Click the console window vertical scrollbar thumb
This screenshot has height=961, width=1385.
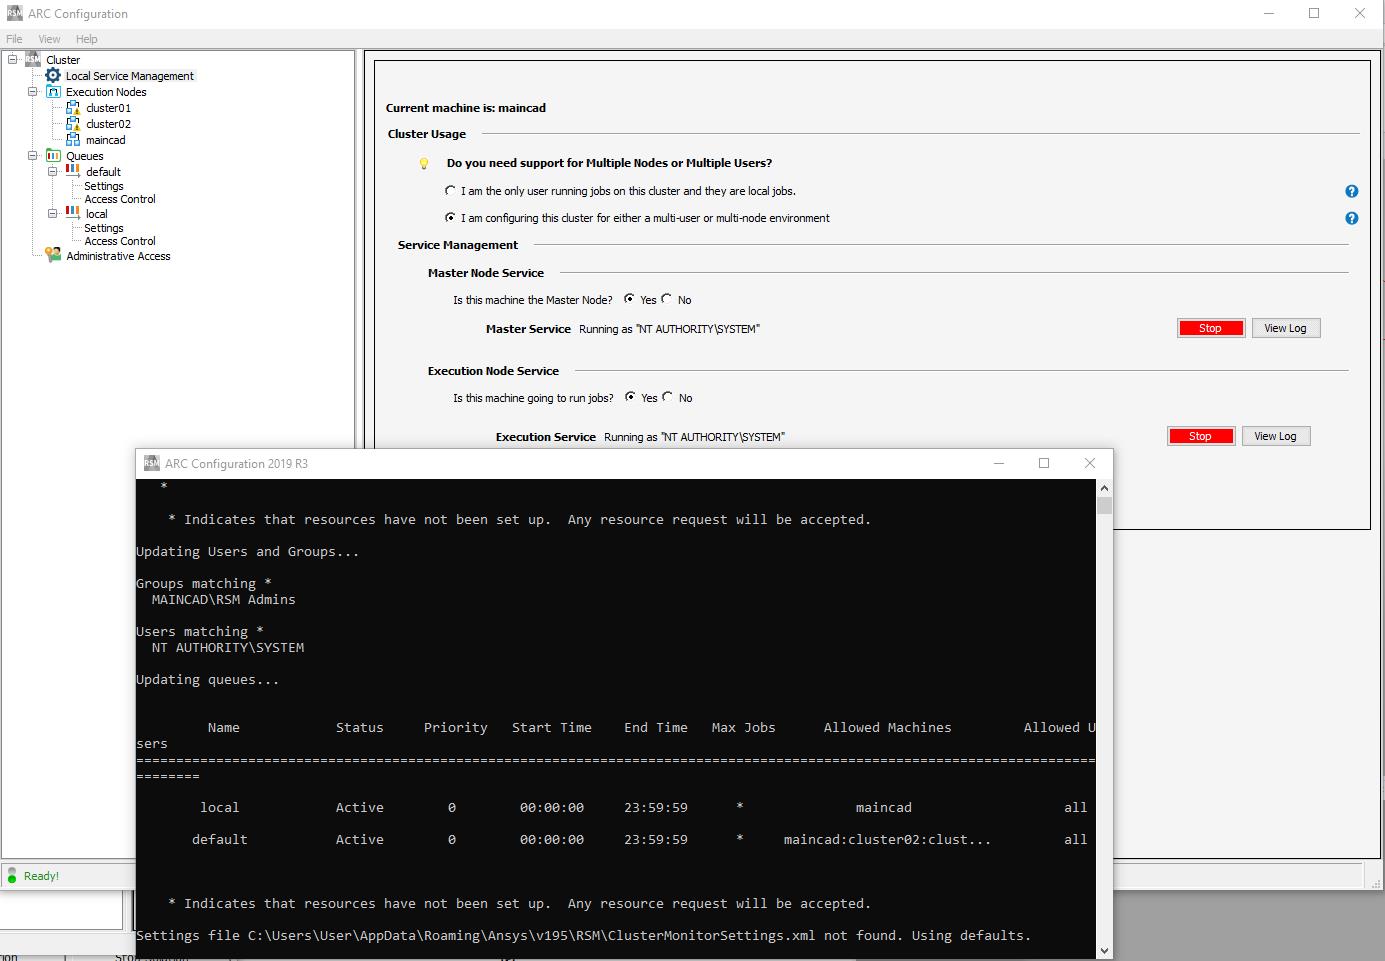1104,505
